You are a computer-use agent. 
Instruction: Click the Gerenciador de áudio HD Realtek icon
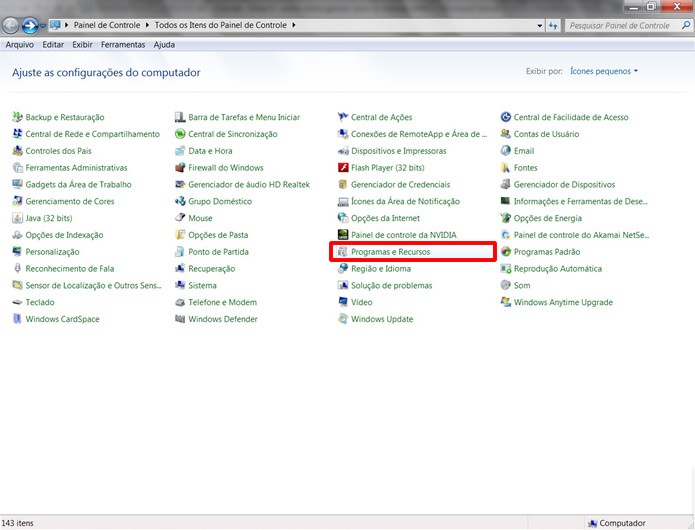pyautogui.click(x=180, y=184)
